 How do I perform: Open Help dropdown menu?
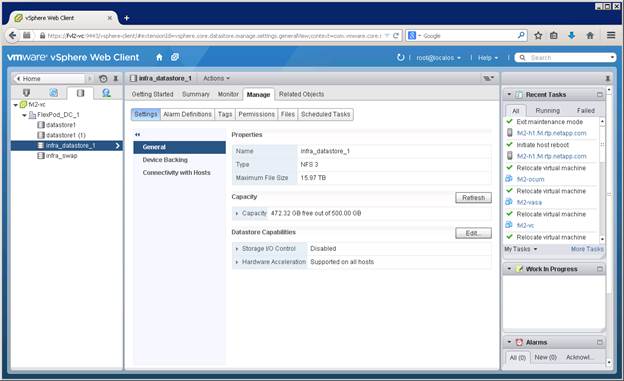[x=488, y=58]
